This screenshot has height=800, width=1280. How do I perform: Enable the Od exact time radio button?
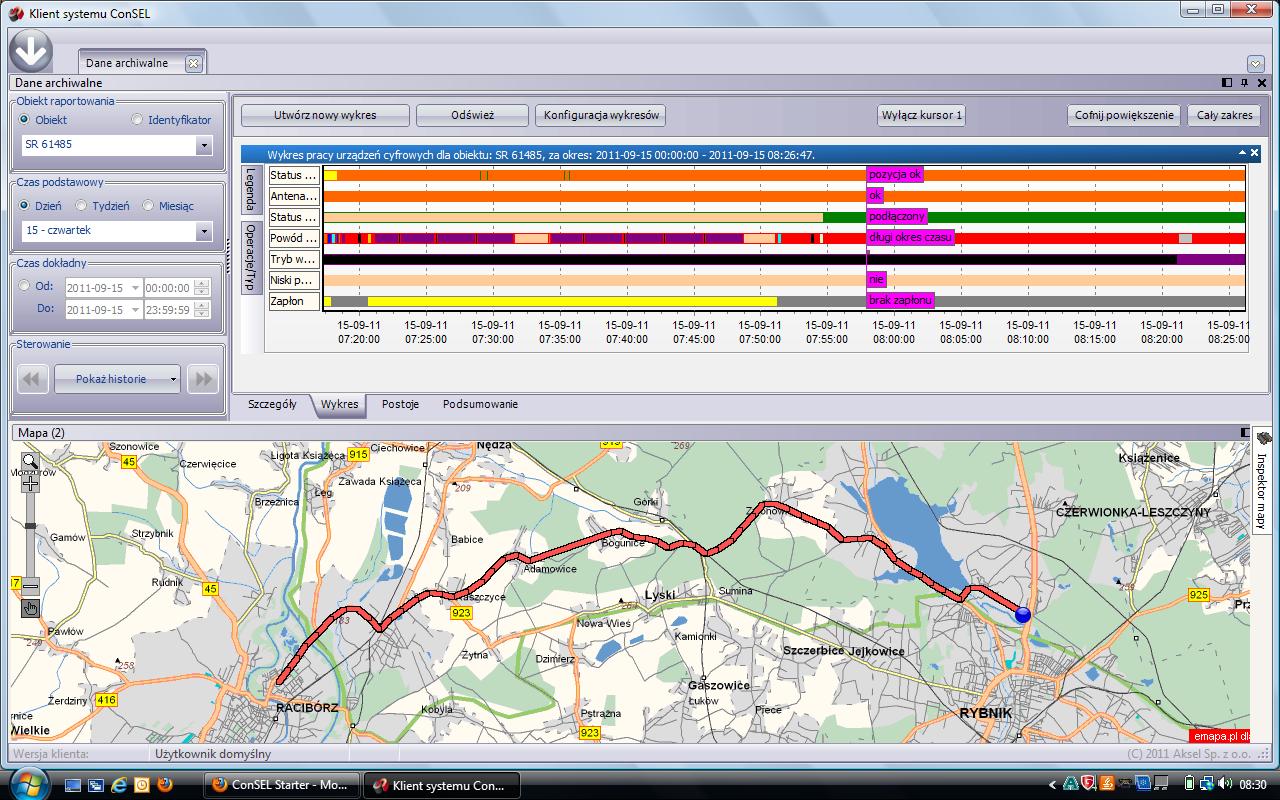pos(25,286)
